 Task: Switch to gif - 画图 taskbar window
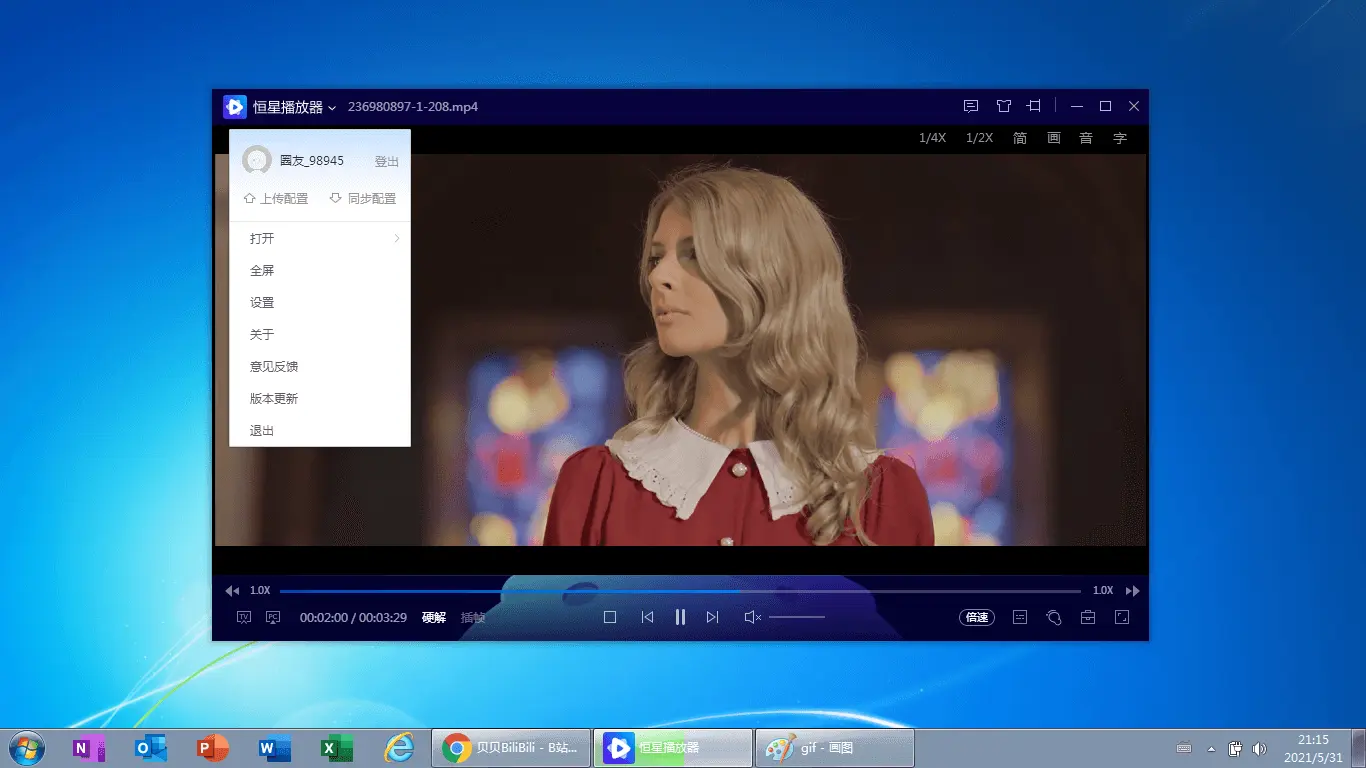(x=835, y=748)
